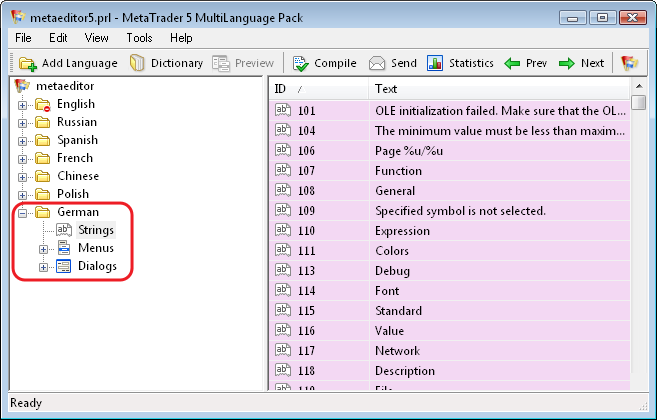Screen dimensions: 657x420
Task: Select the 'OLE initialization failed' row text
Action: coord(500,111)
